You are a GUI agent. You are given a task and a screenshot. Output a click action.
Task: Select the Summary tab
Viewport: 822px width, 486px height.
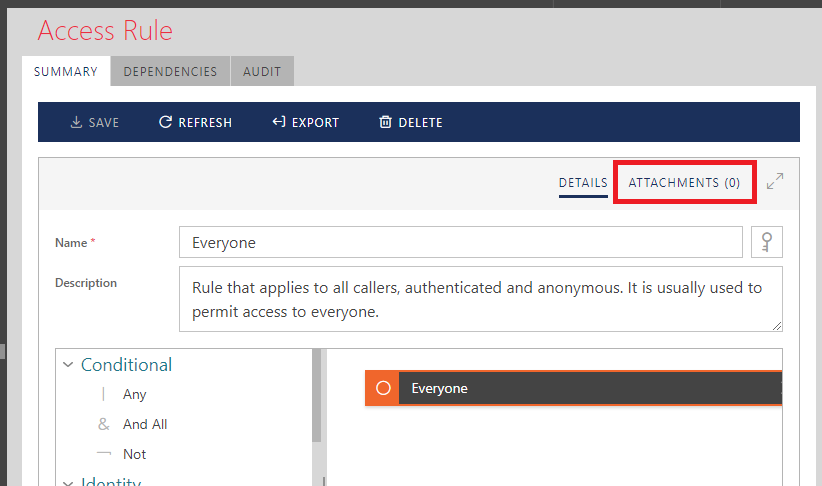66,72
